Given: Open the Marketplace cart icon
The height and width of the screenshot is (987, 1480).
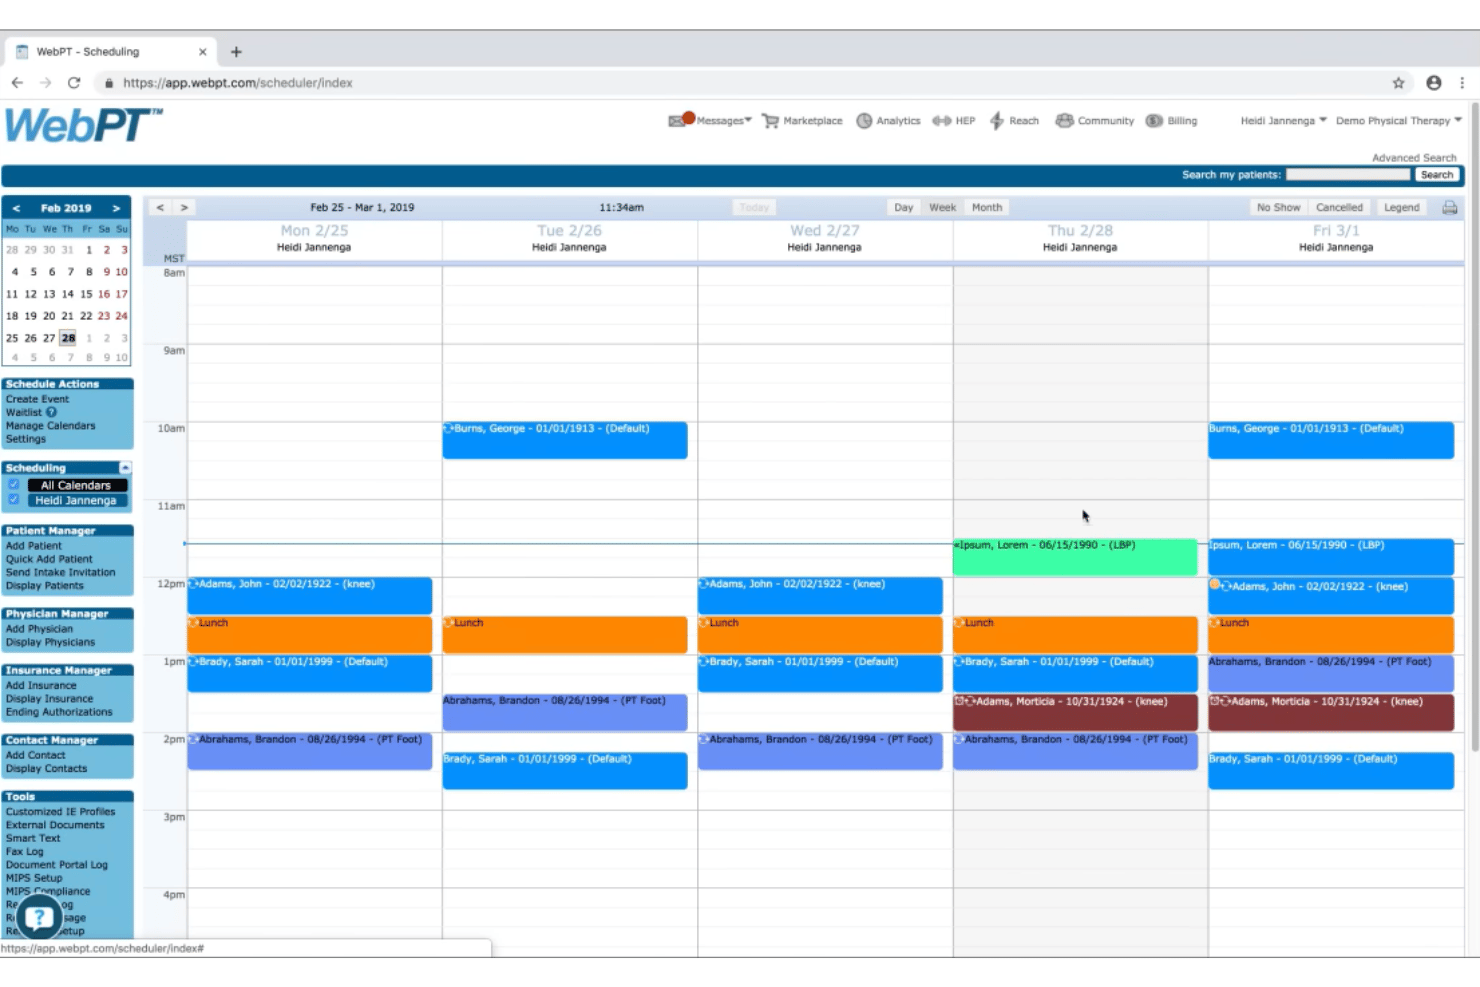Looking at the screenshot, I should [770, 120].
